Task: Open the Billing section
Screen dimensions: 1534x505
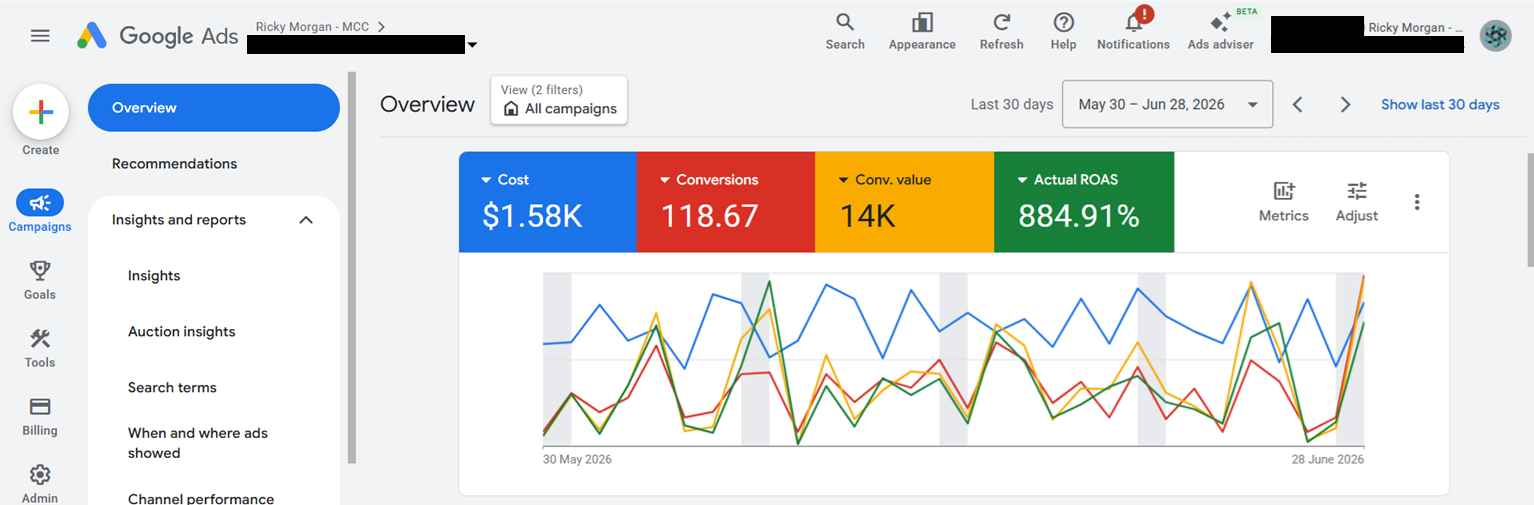Action: pyautogui.click(x=40, y=415)
